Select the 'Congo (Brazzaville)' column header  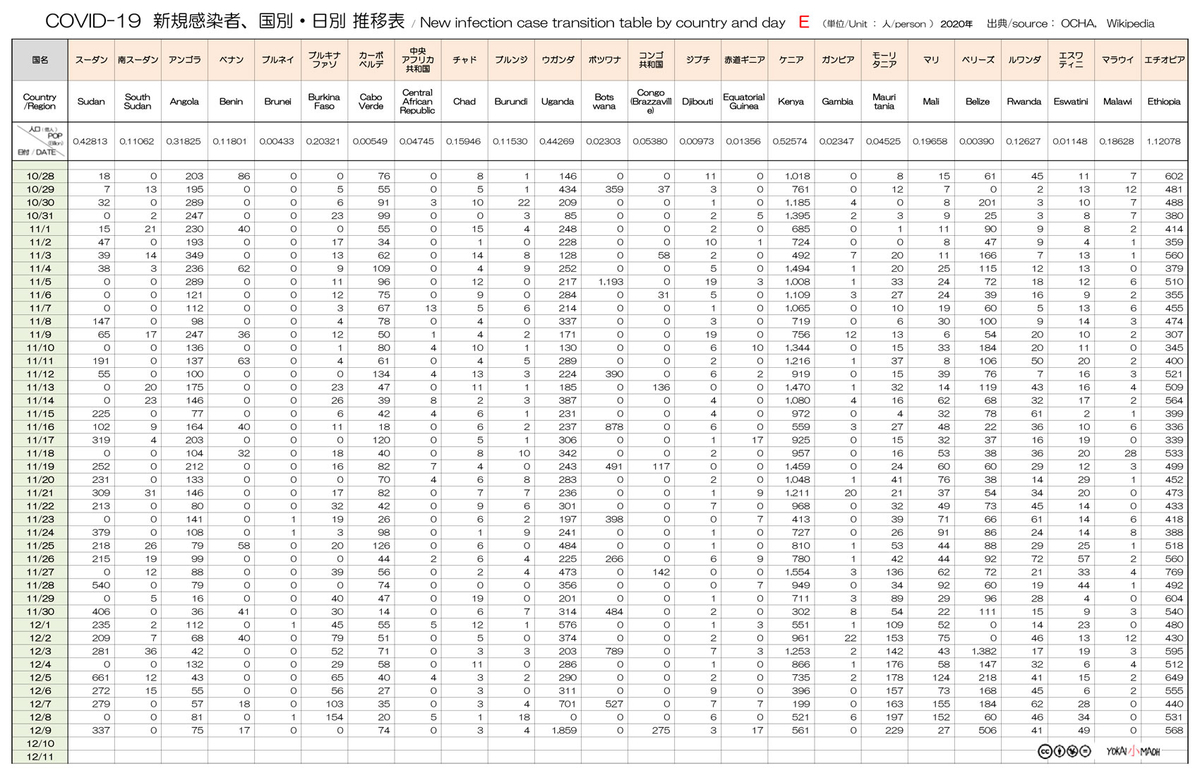[x=649, y=102]
